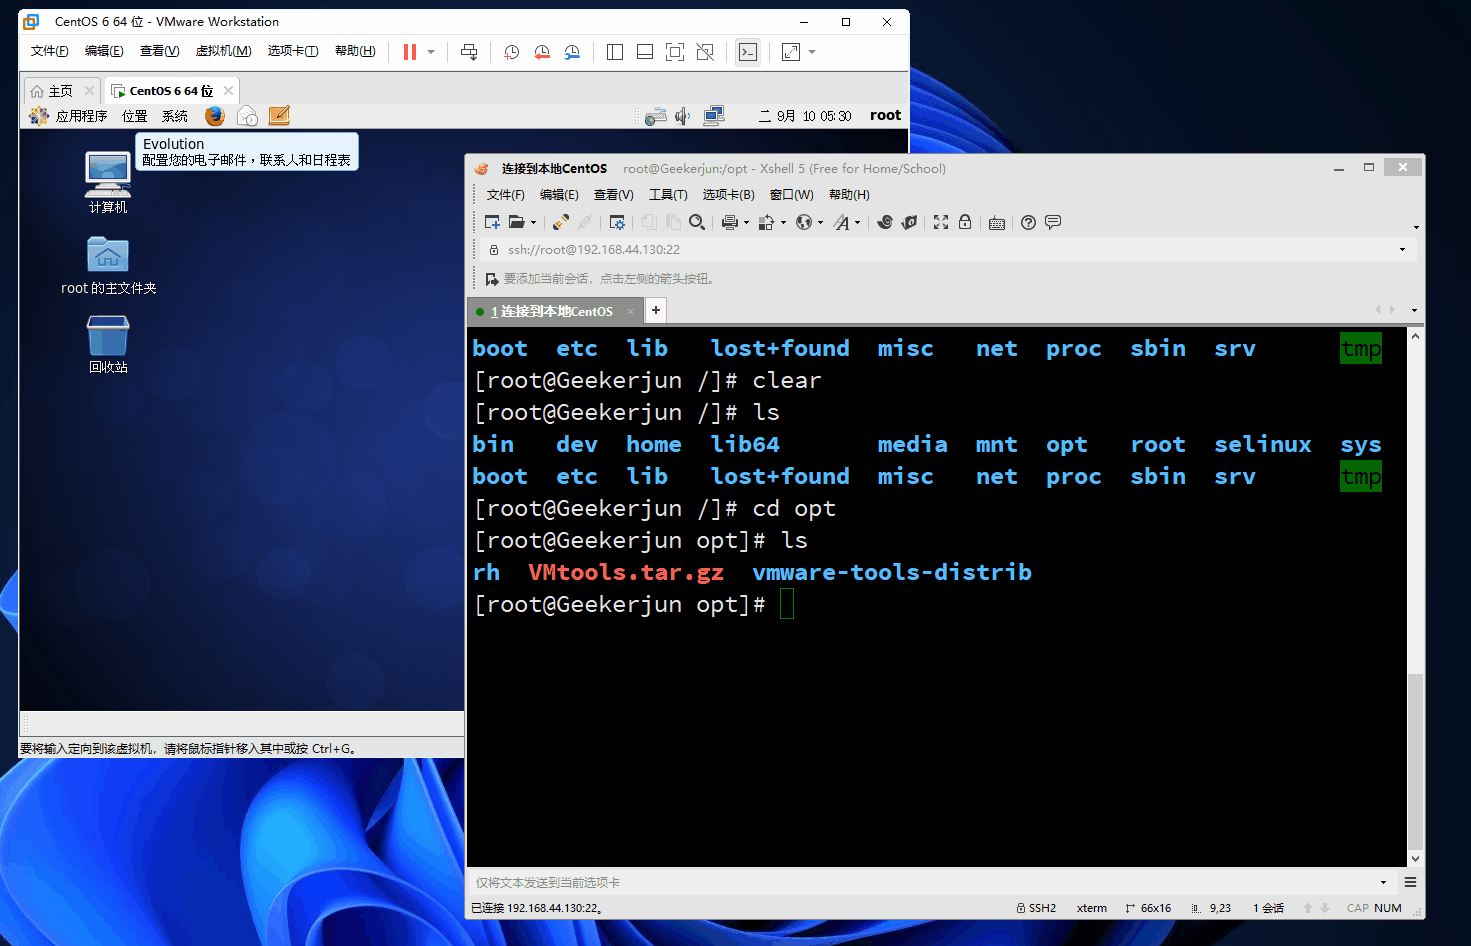
Task: Click the VMware stretch guest display icon
Action: (x=791, y=52)
